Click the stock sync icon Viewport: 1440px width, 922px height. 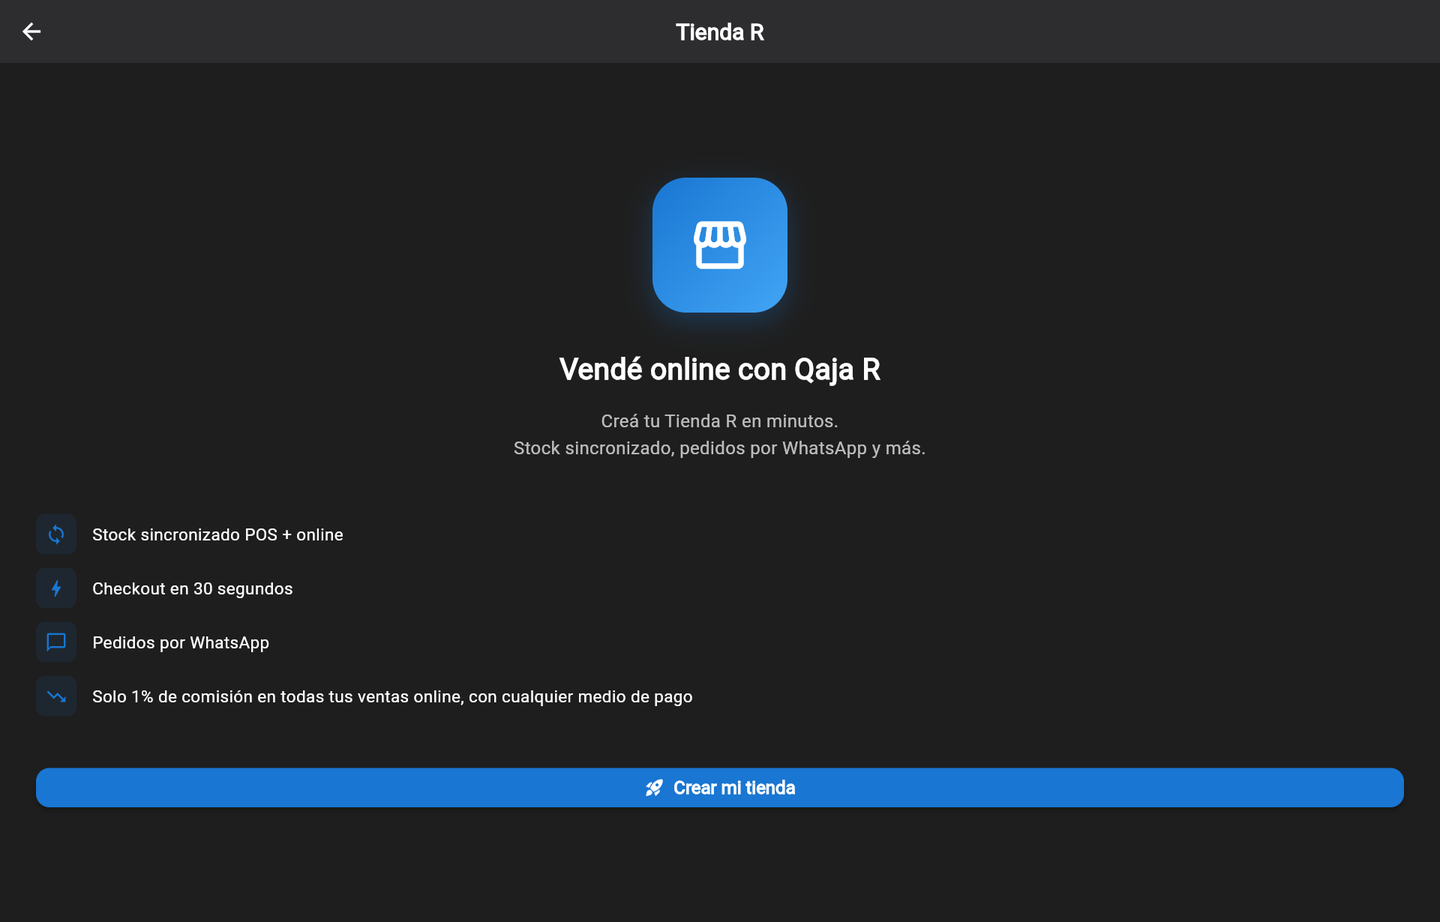[56, 534]
